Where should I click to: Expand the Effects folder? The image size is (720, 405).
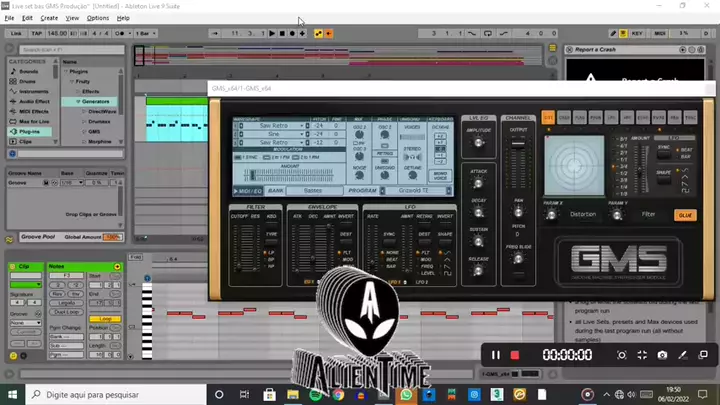point(78,92)
